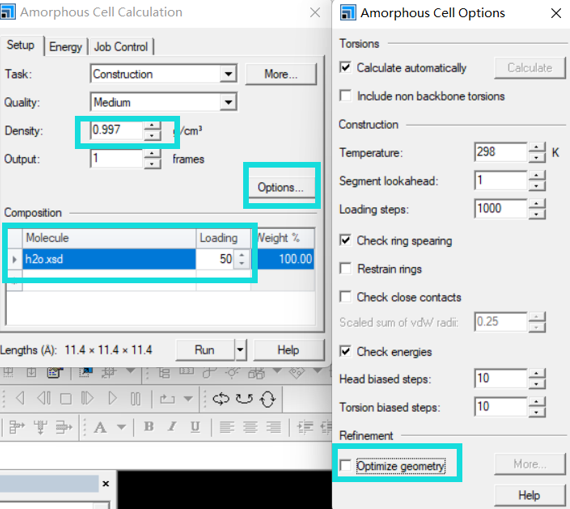
Task: Enable Optimize geometry checkbox
Action: (345, 465)
